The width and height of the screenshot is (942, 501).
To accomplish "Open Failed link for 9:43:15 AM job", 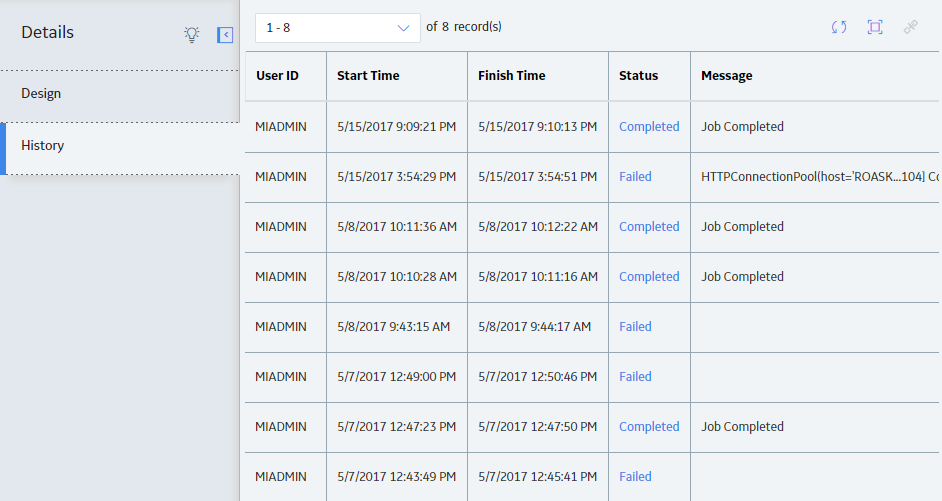I will click(x=635, y=326).
